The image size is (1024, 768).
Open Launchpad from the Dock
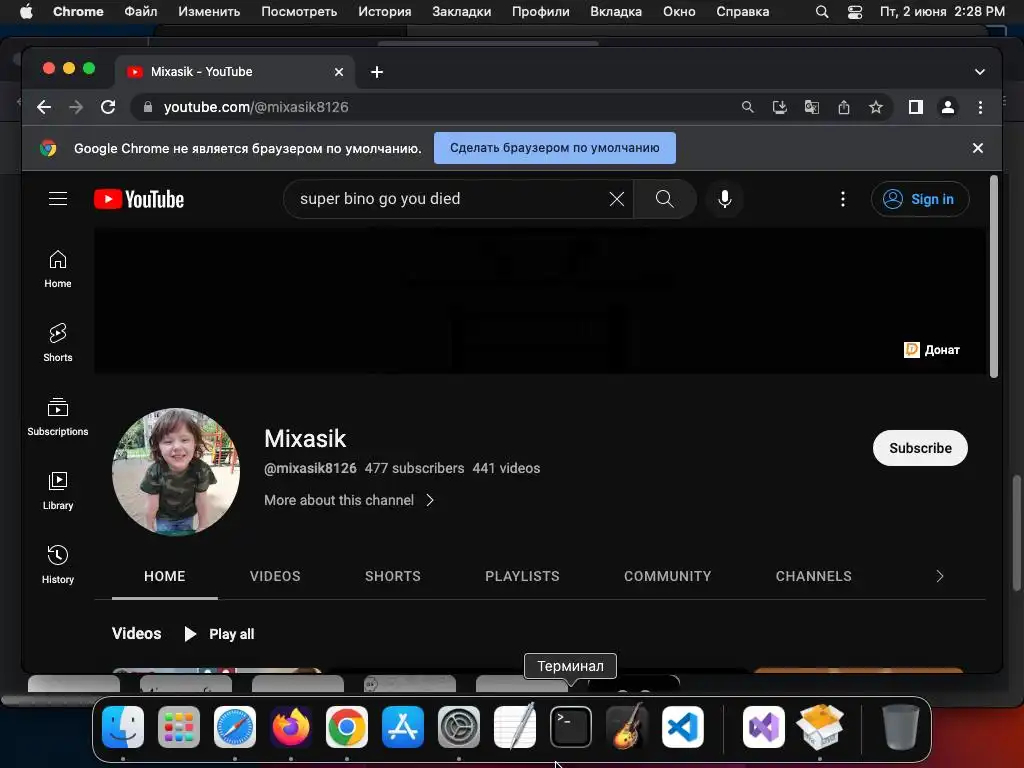pos(179,727)
